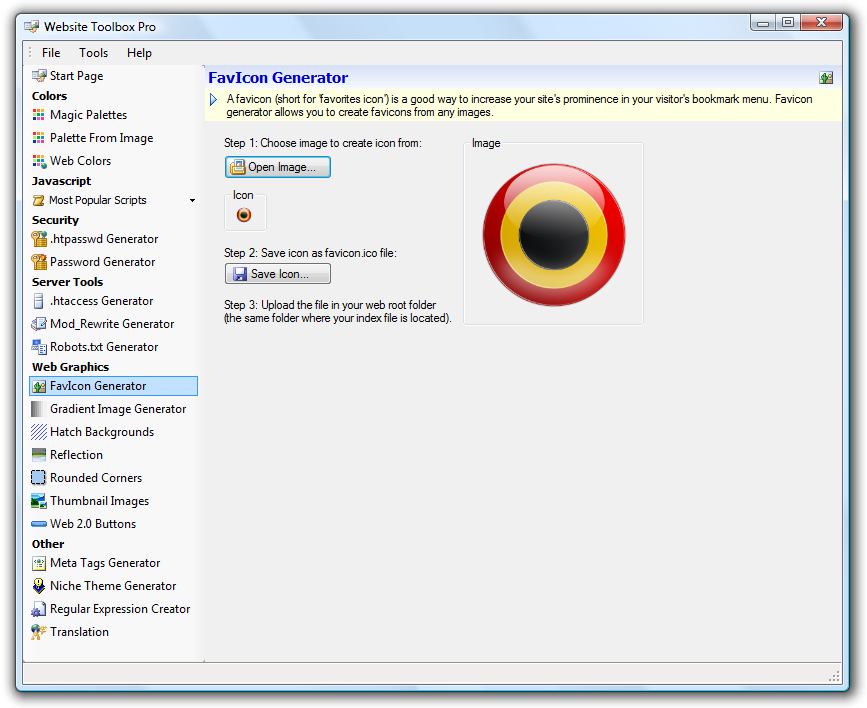Click the Mod_Rewrite Generator icon
This screenshot has height=708, width=867.
click(x=39, y=324)
